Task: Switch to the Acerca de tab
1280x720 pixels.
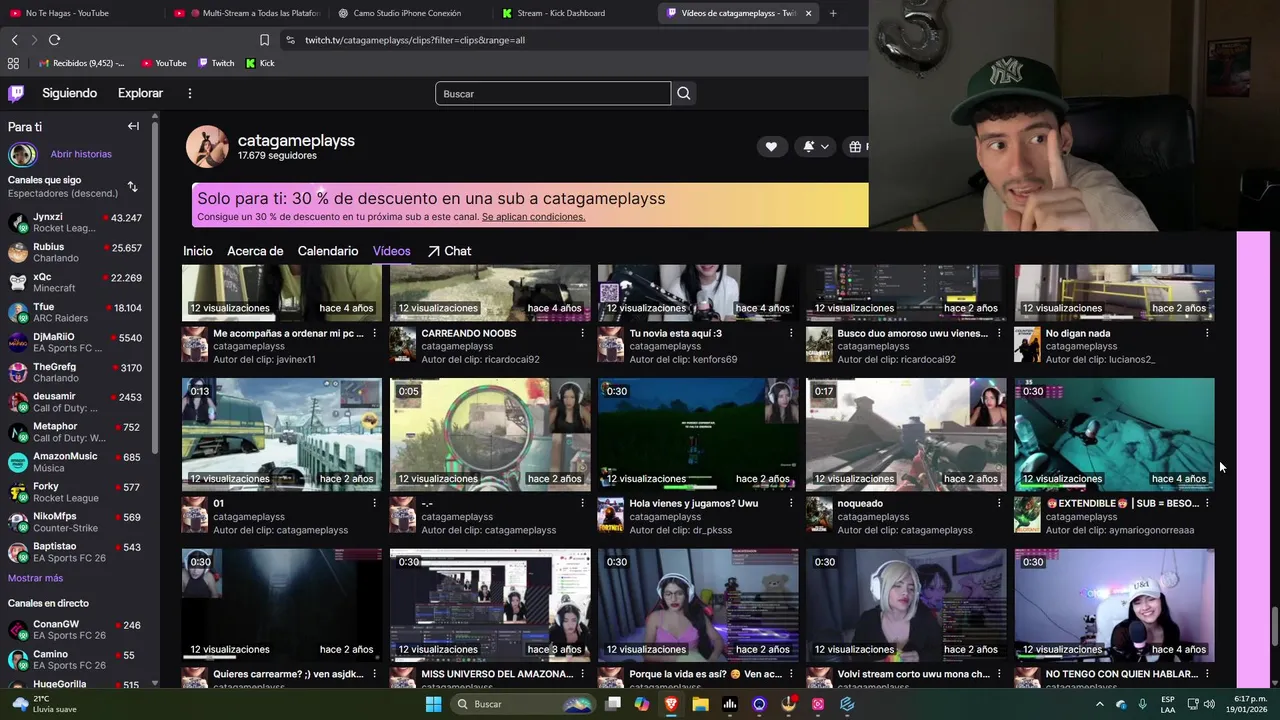Action: [x=255, y=251]
